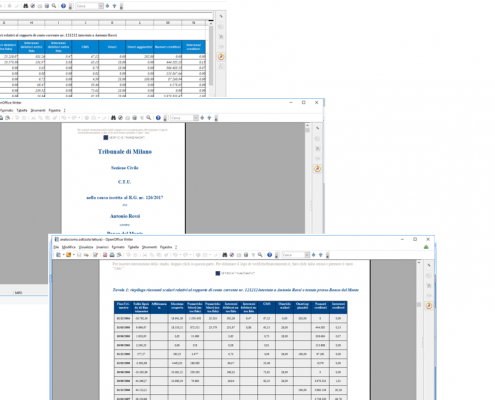Open Help icon in front Writer toolbar

(270, 255)
